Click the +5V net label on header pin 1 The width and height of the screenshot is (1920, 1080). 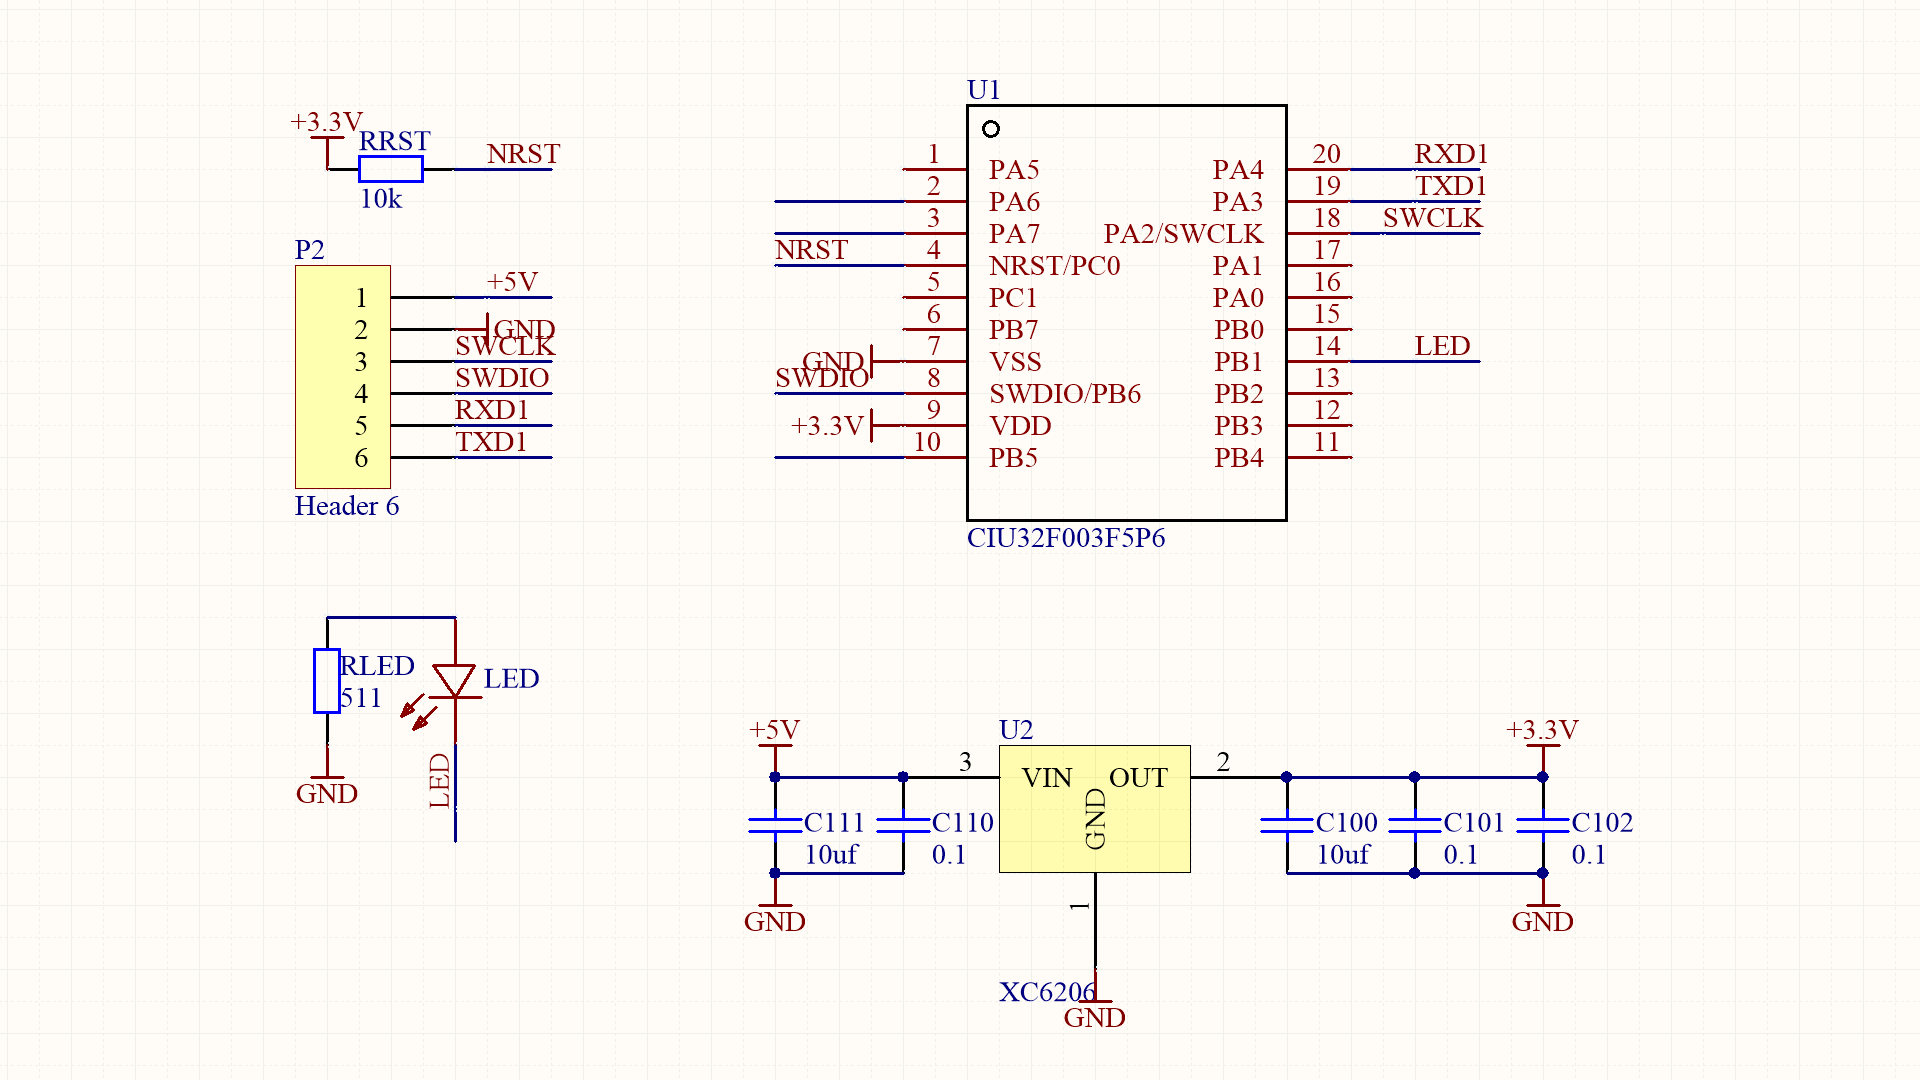pyautogui.click(x=512, y=282)
